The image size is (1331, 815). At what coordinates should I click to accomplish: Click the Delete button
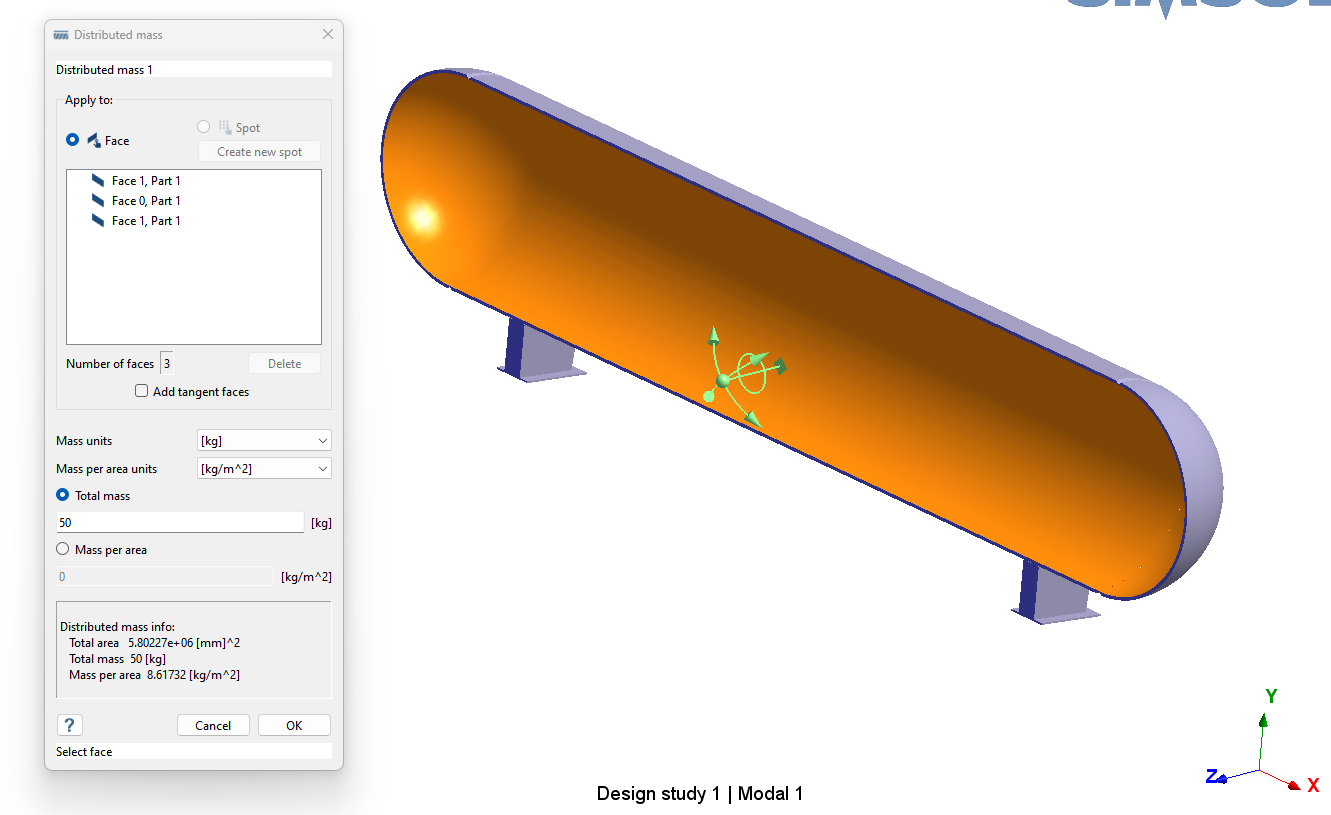click(284, 364)
